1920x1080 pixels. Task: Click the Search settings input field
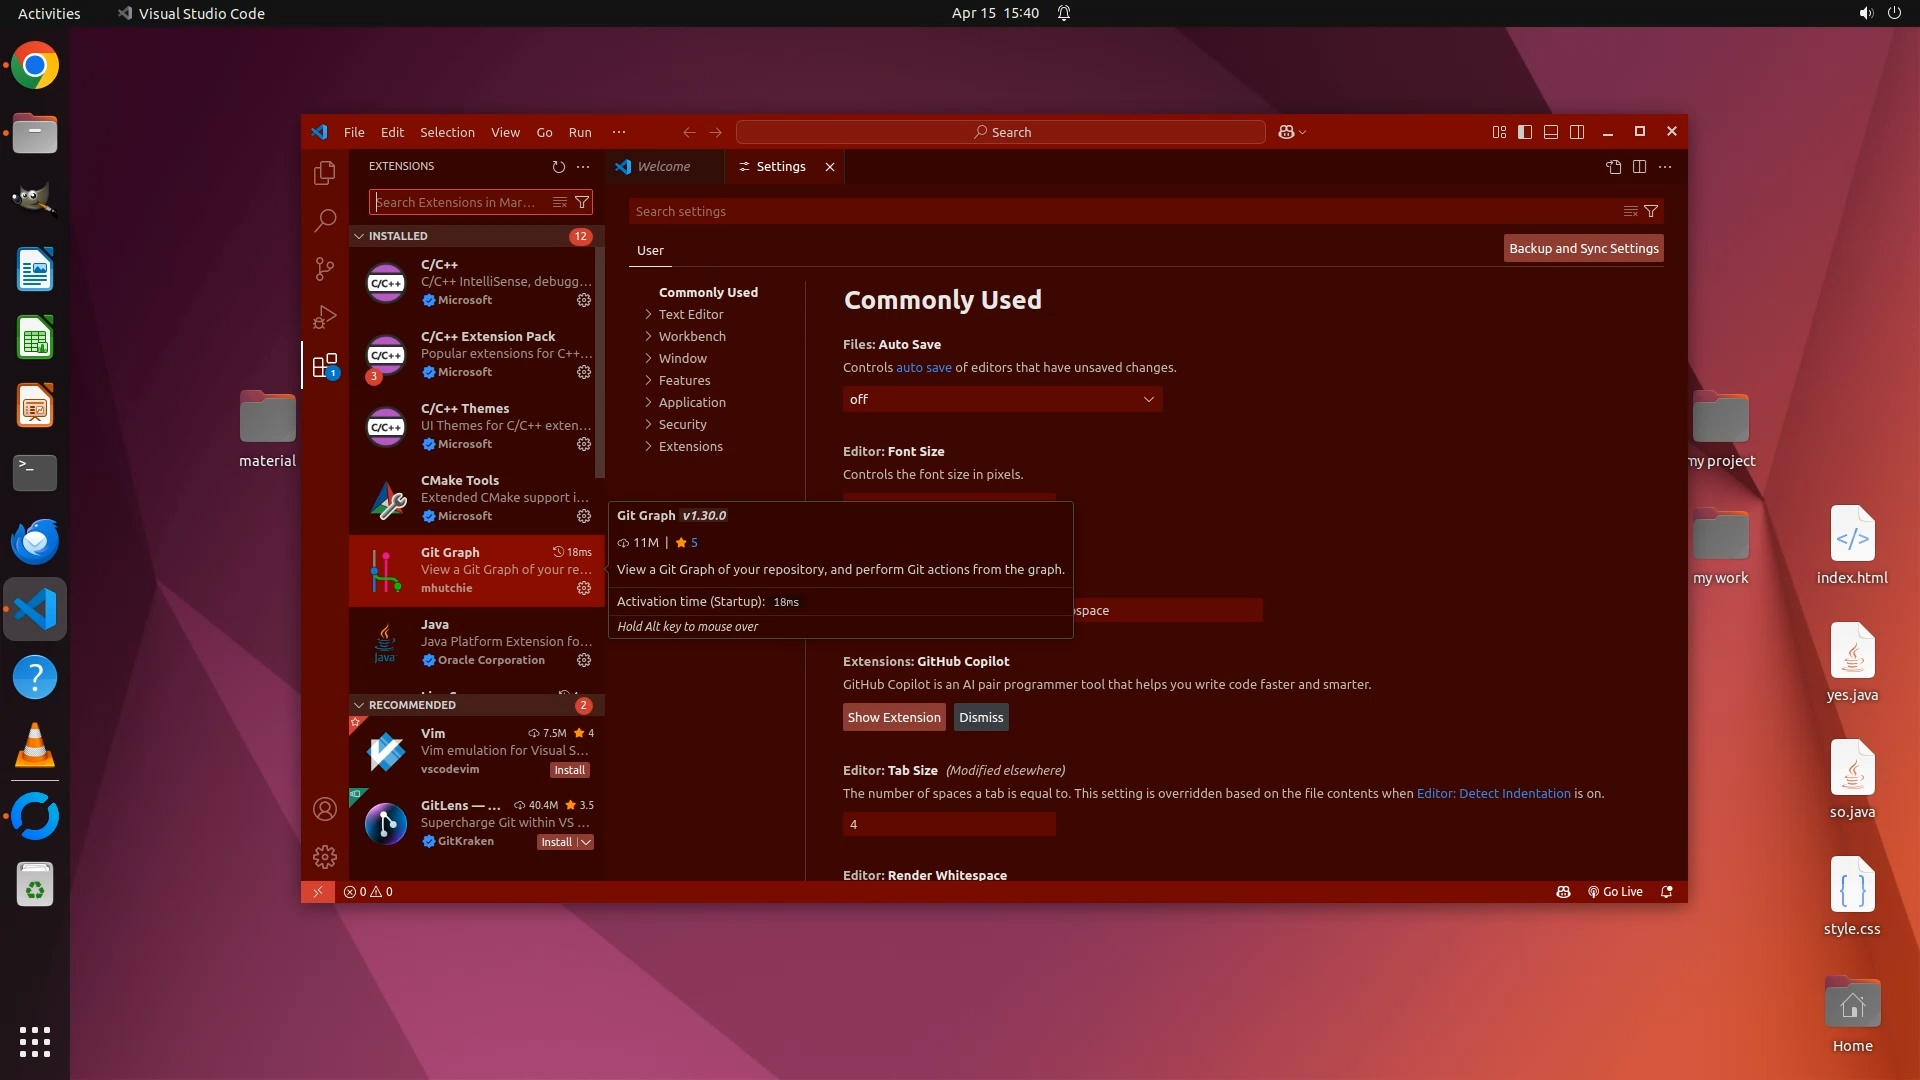pyautogui.click(x=1120, y=211)
